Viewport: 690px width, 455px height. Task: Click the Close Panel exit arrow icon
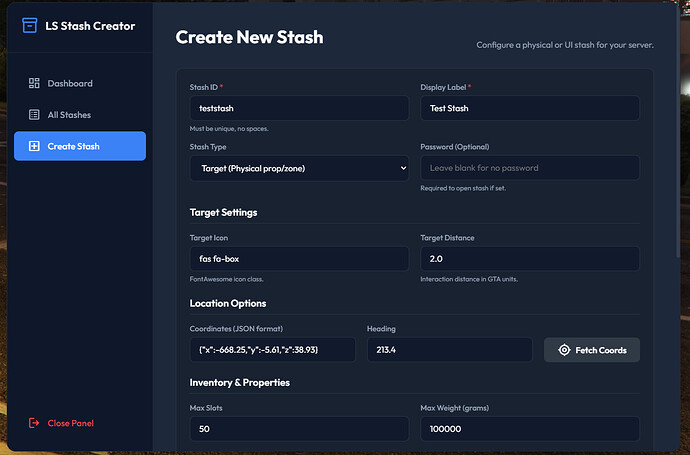(34, 423)
